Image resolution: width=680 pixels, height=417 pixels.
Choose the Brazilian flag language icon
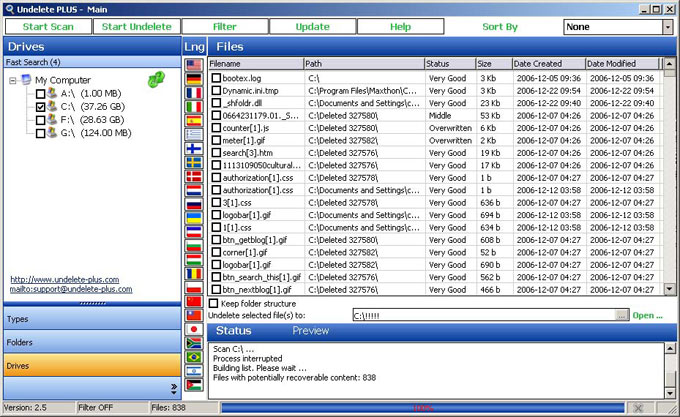tap(194, 357)
